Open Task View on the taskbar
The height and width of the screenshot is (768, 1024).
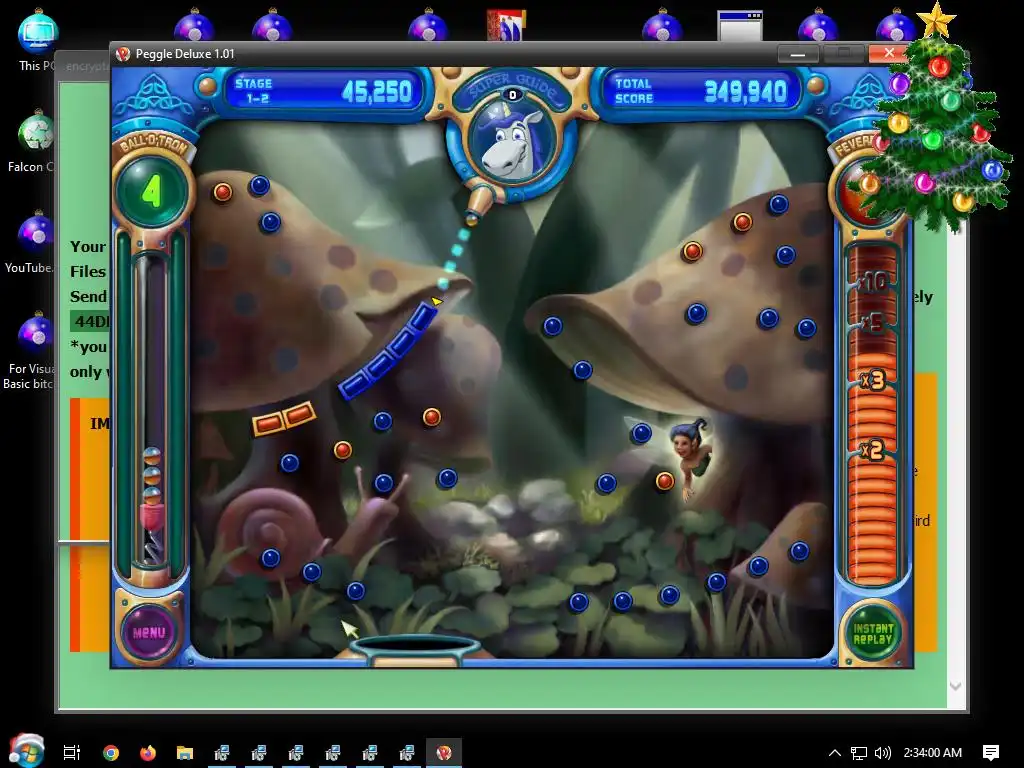71,752
